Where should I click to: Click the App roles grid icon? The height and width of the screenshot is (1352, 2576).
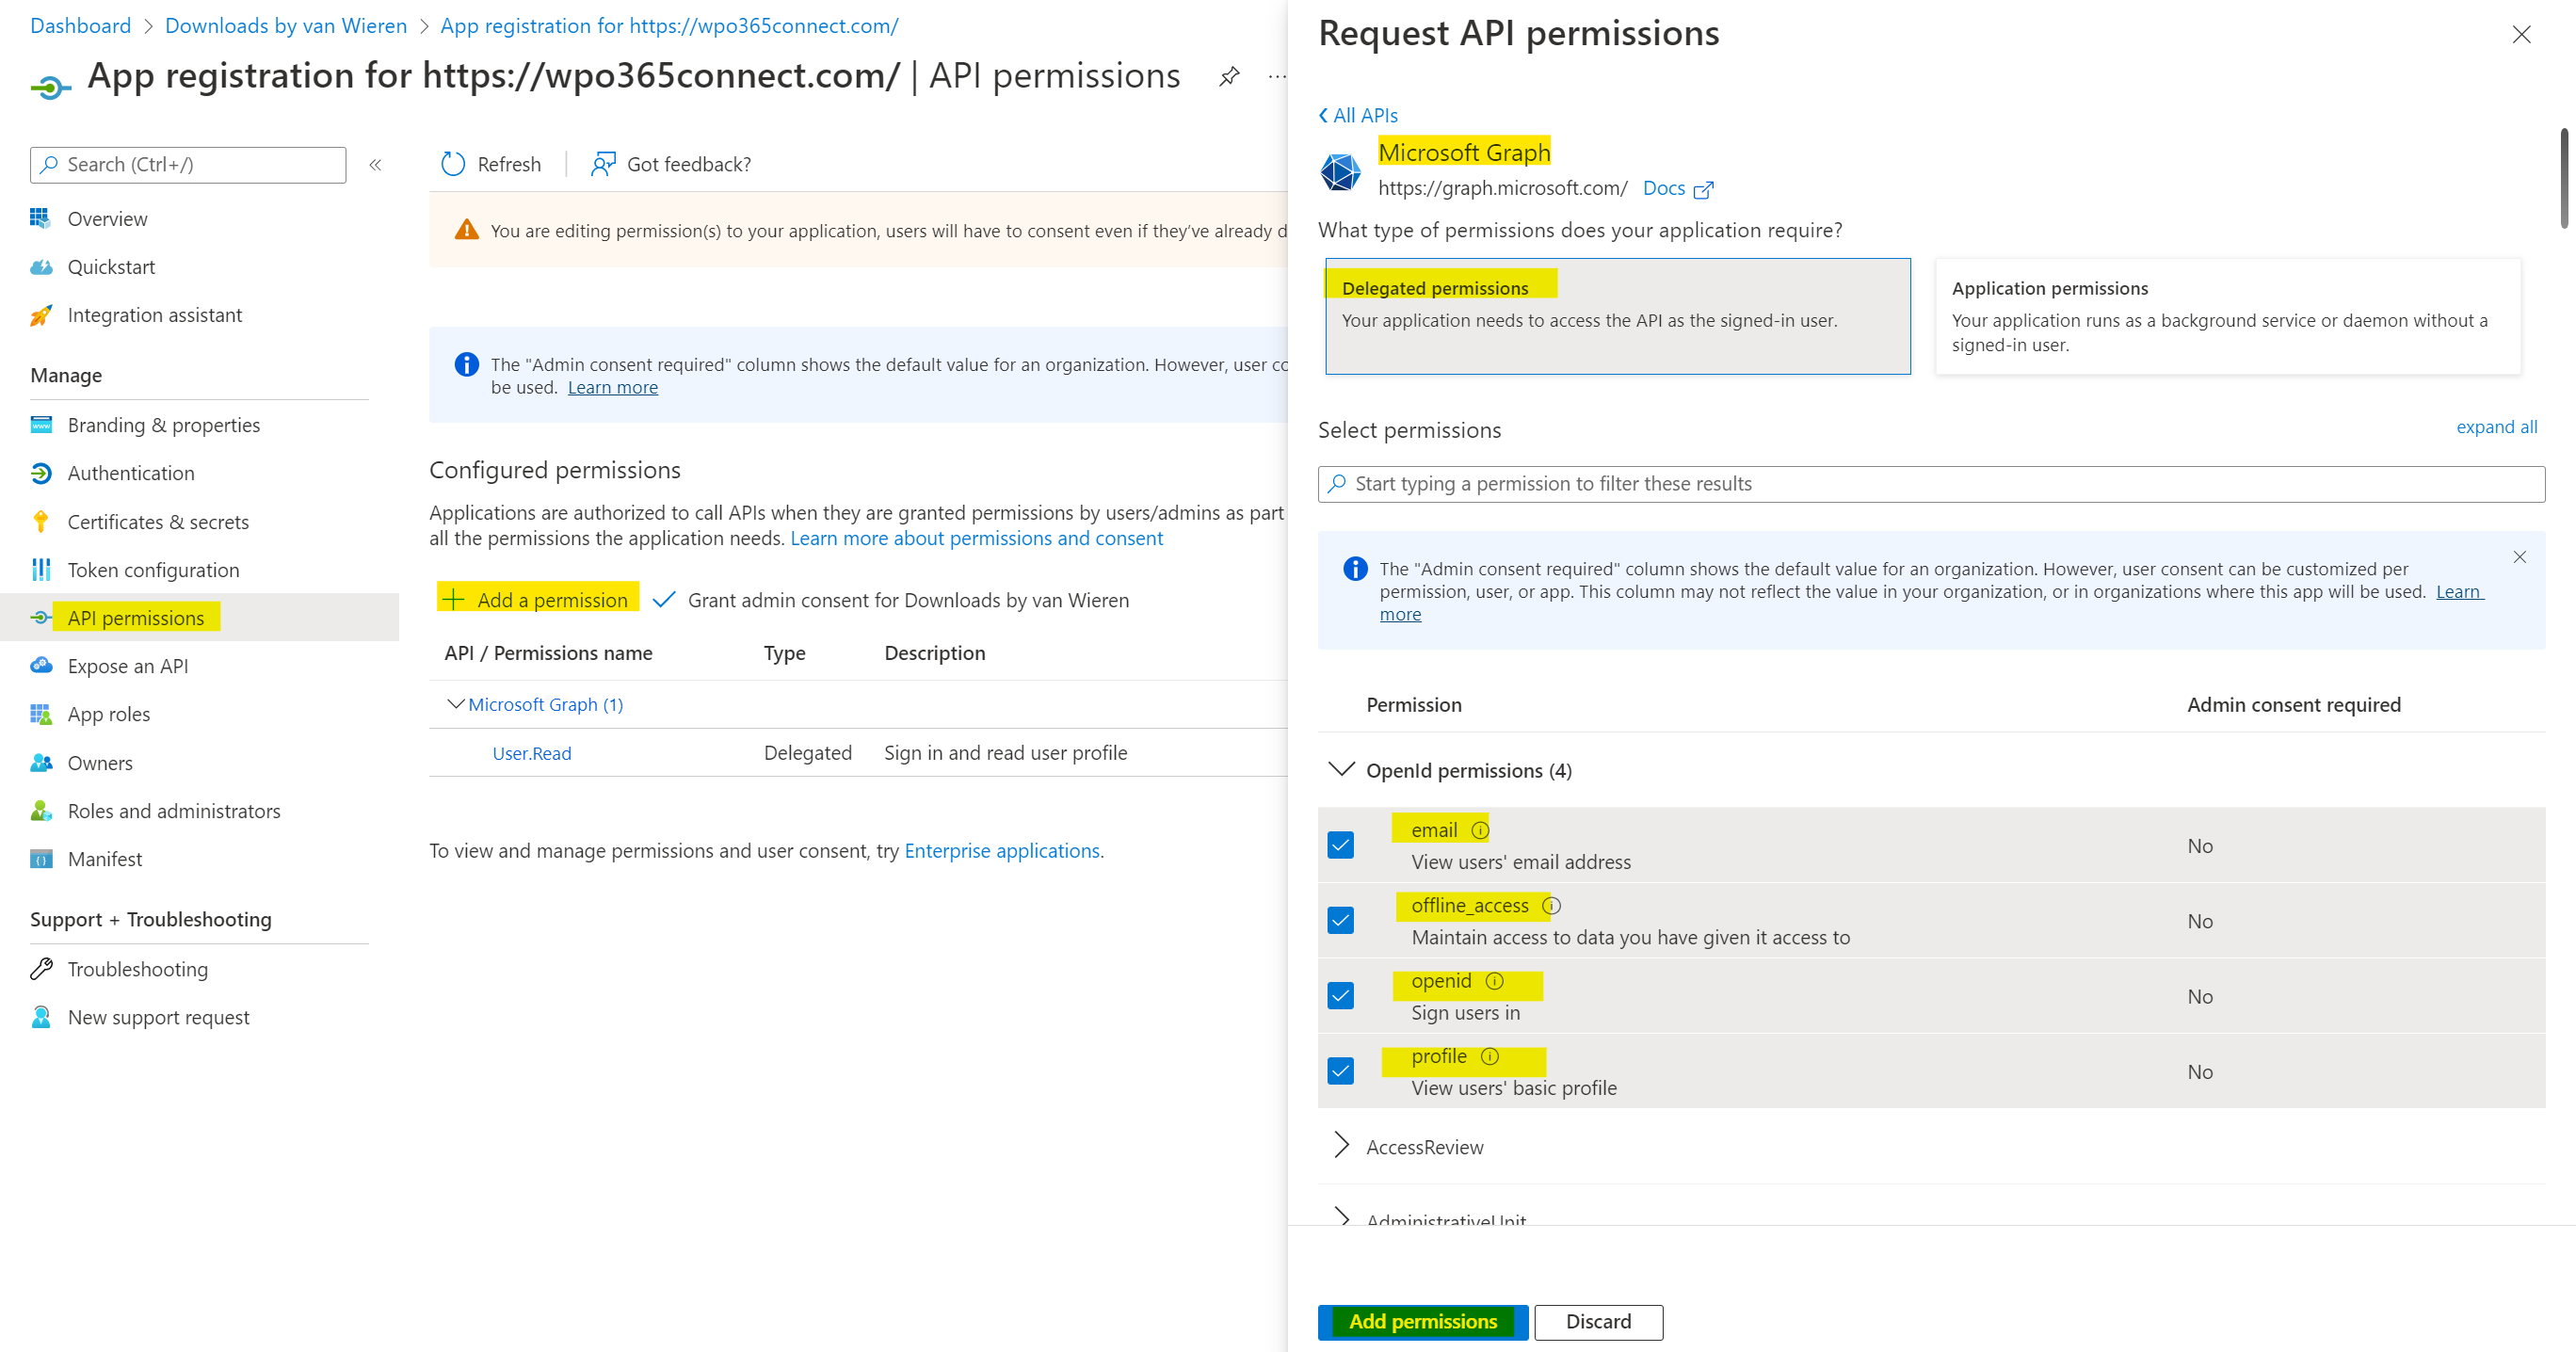click(40, 714)
